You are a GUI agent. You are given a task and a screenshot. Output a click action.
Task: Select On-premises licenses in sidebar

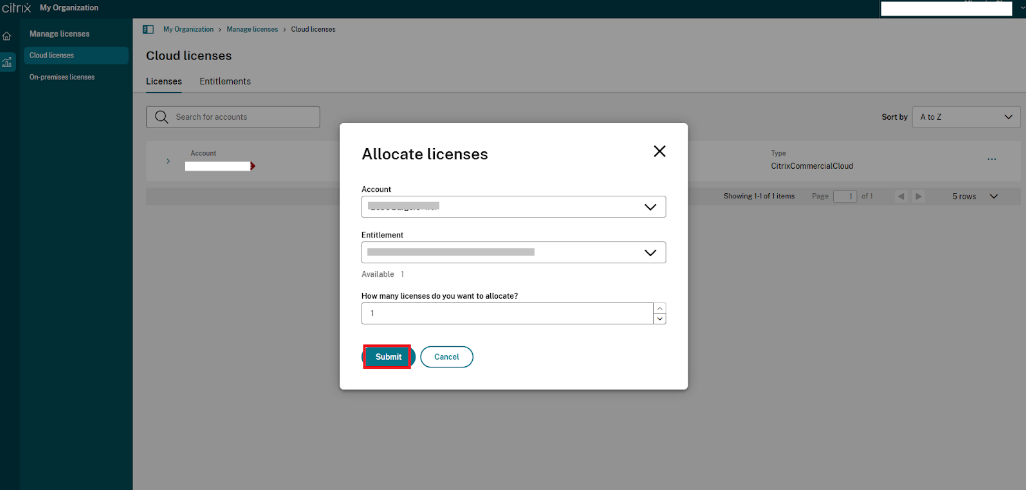coord(62,77)
